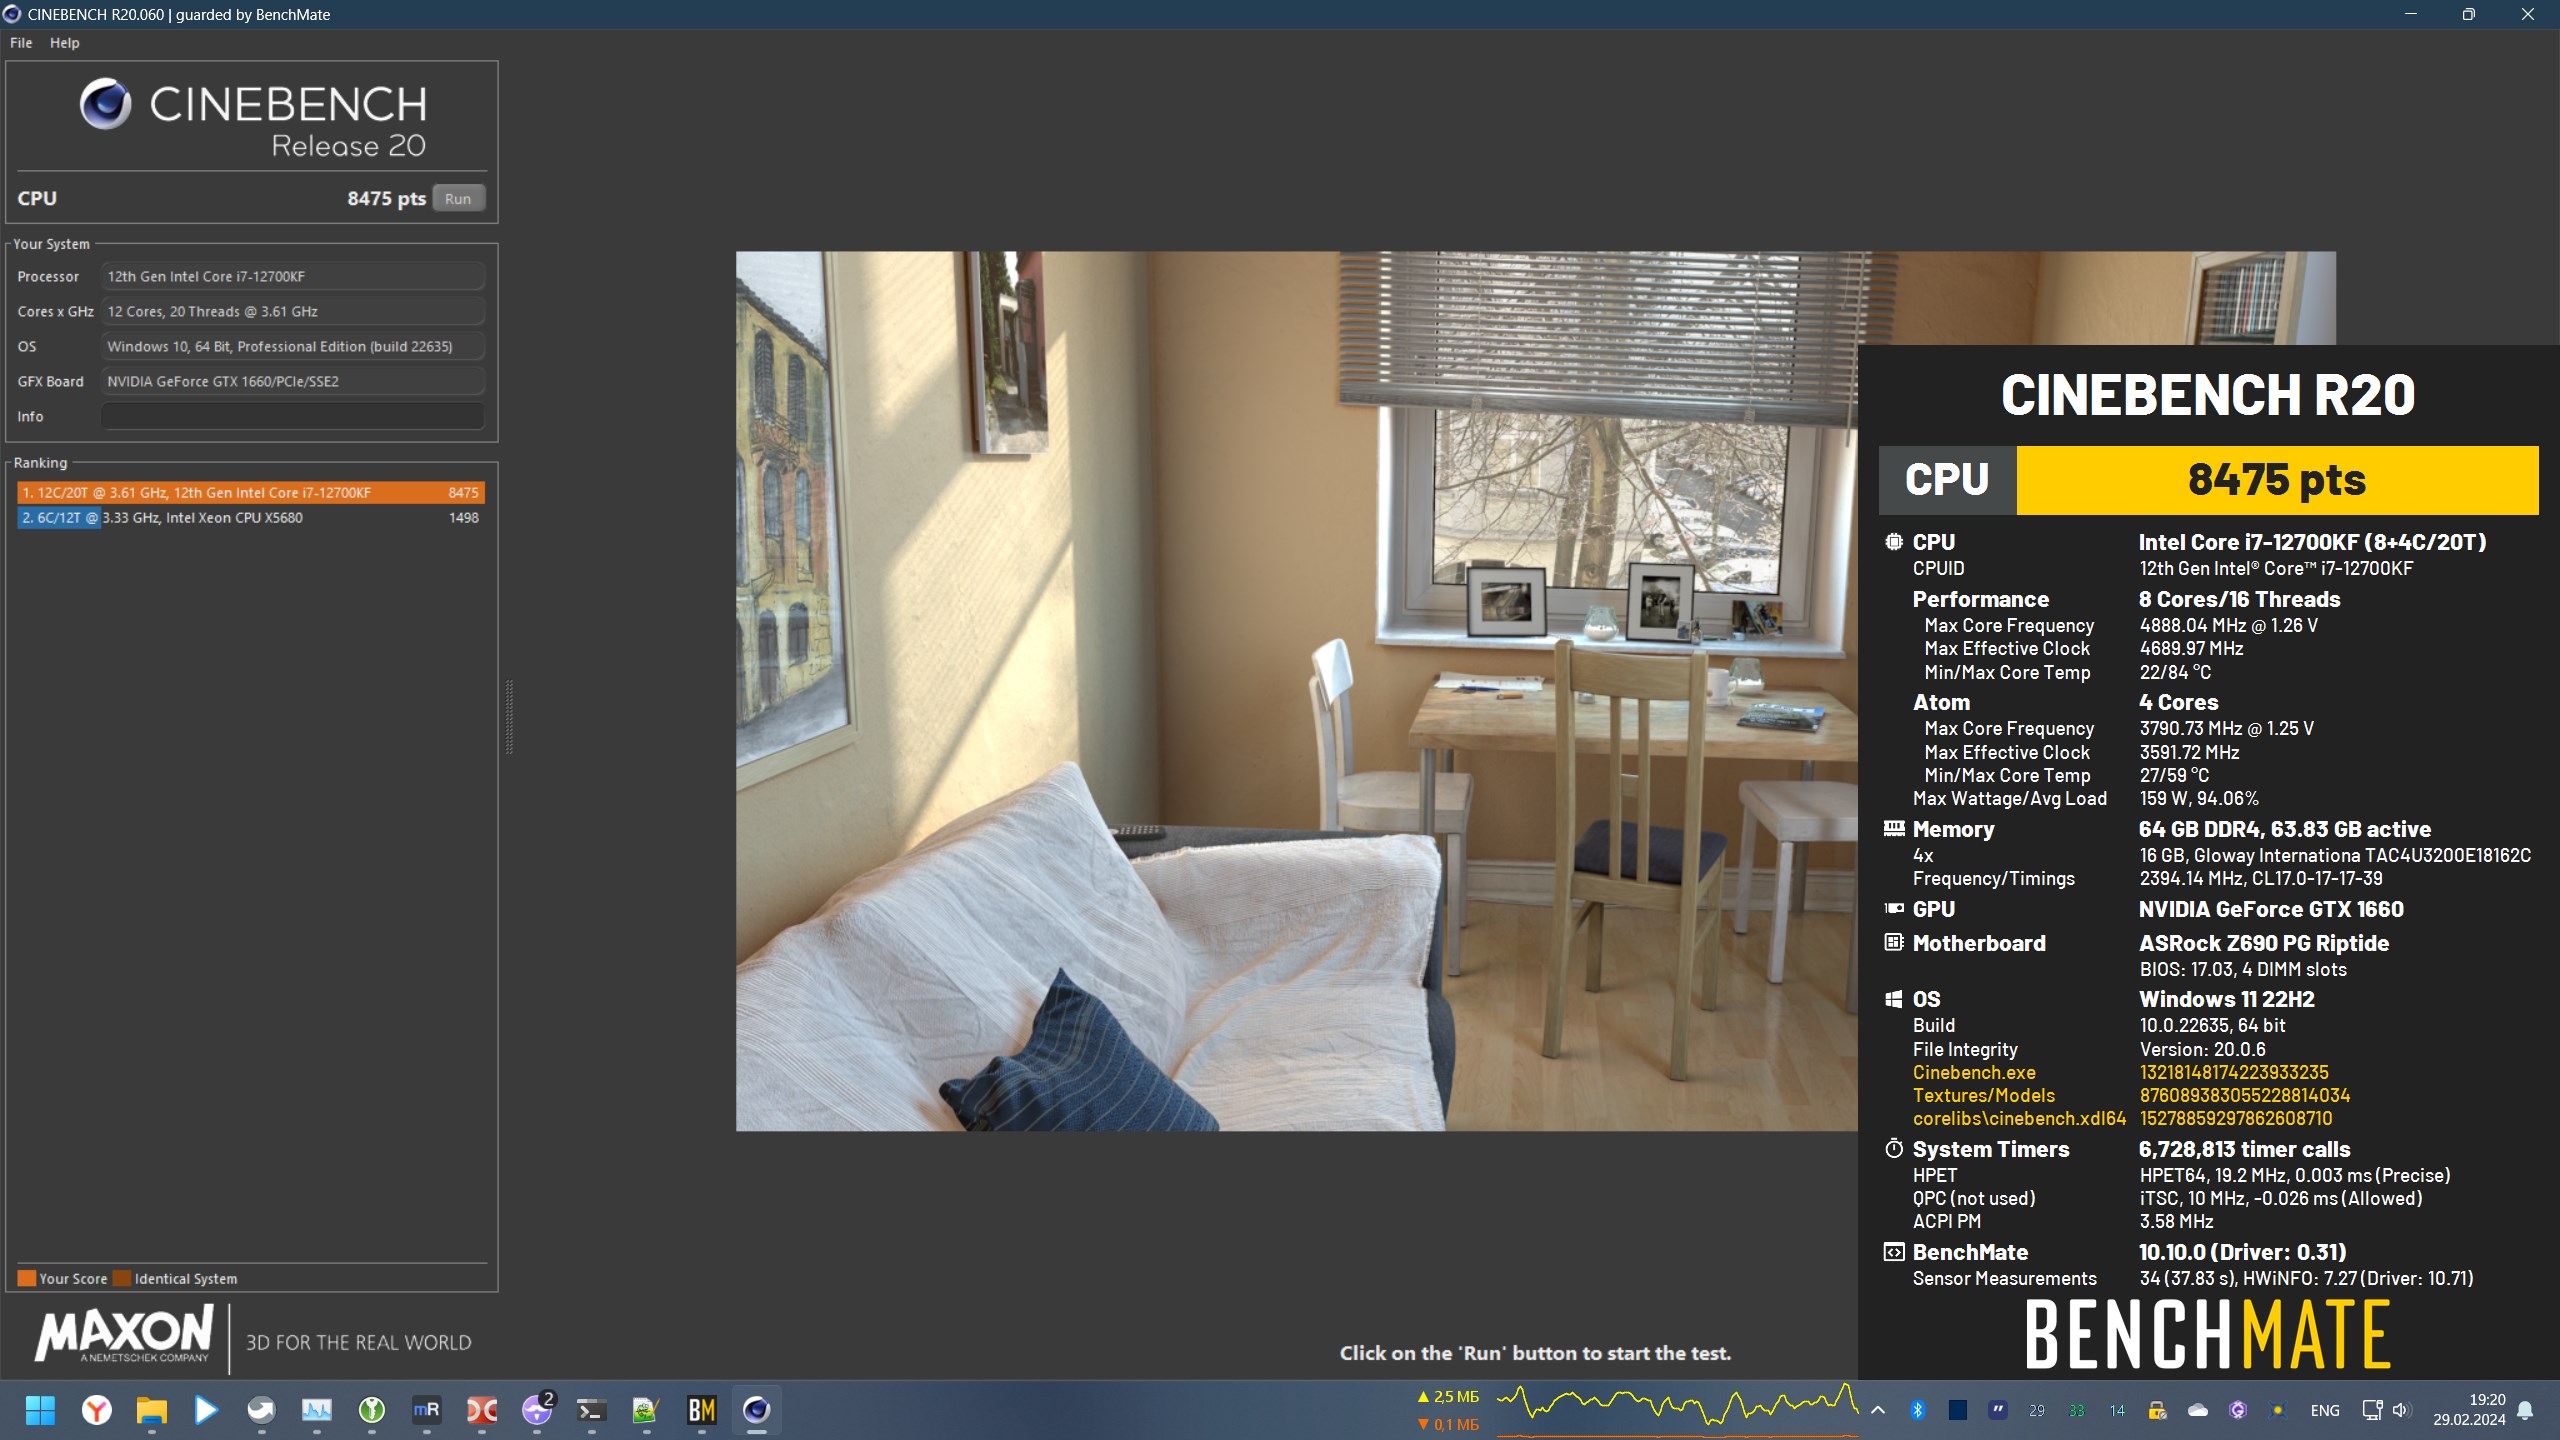
Task: Open network settings from the tray
Action: click(2372, 1410)
